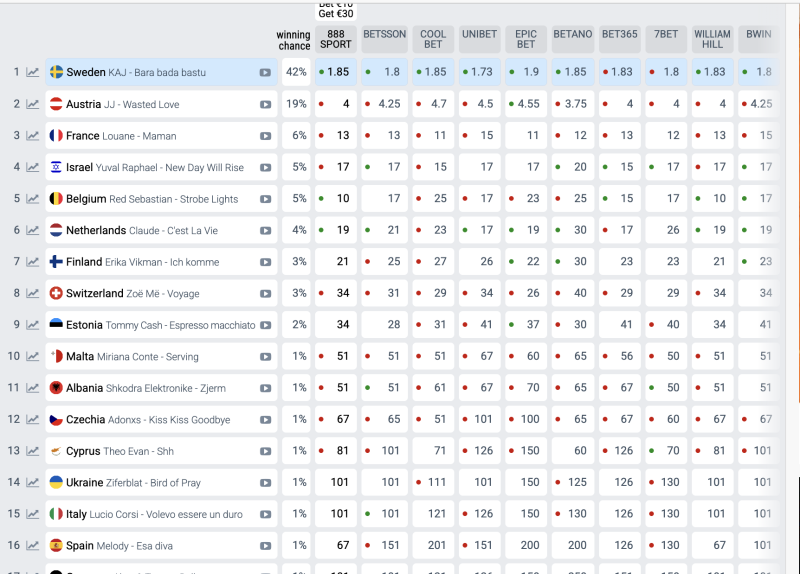The width and height of the screenshot is (800, 574).
Task: Play the video for Malta's Serving
Action: [265, 357]
